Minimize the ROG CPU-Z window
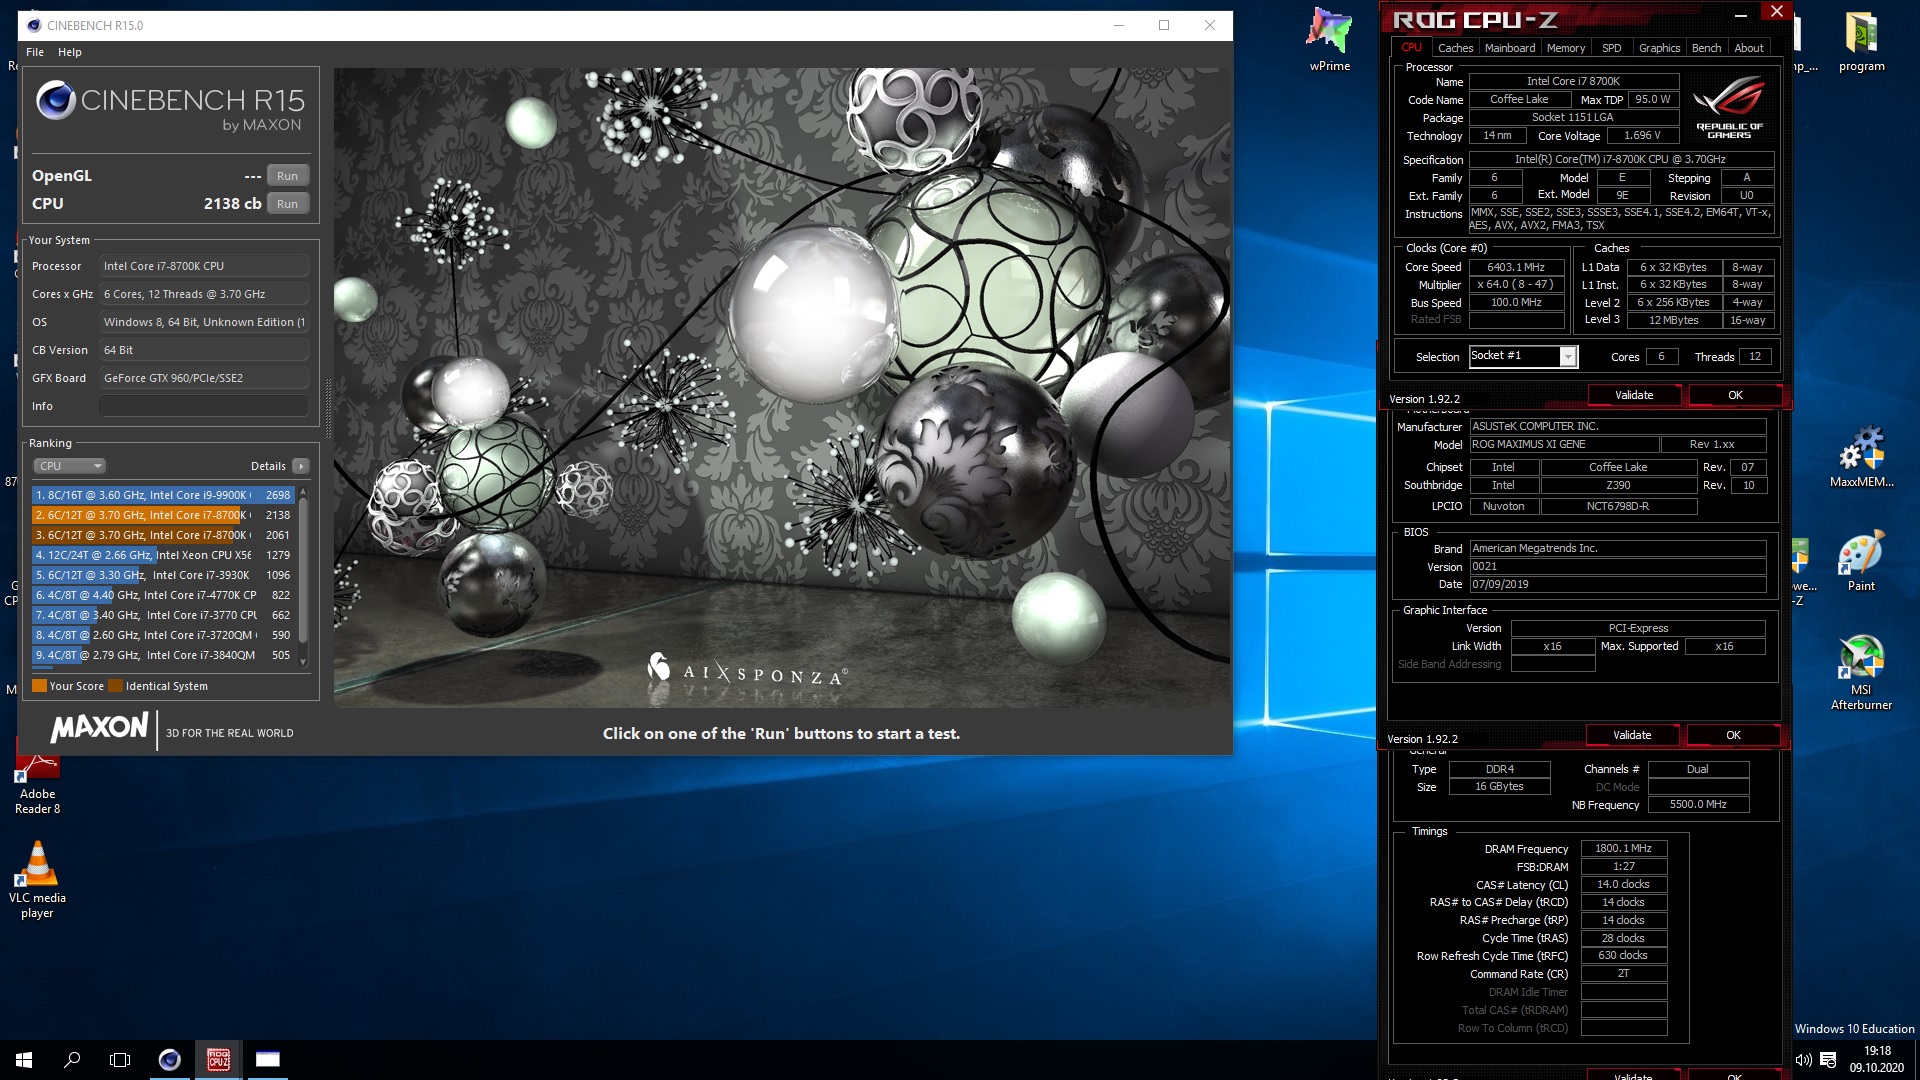1920x1080 pixels. 1741,12
